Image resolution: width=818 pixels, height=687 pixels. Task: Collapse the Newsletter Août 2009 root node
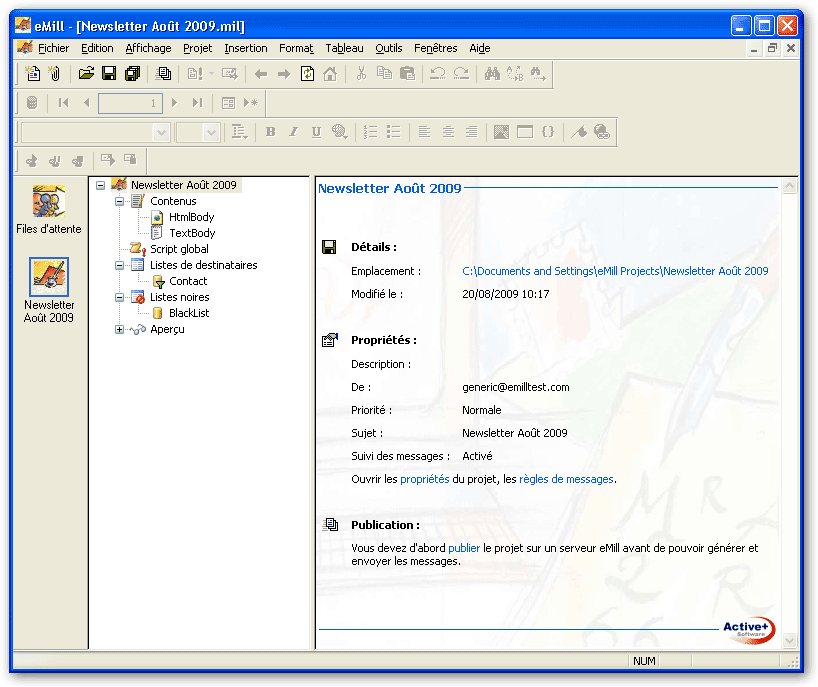(x=101, y=185)
